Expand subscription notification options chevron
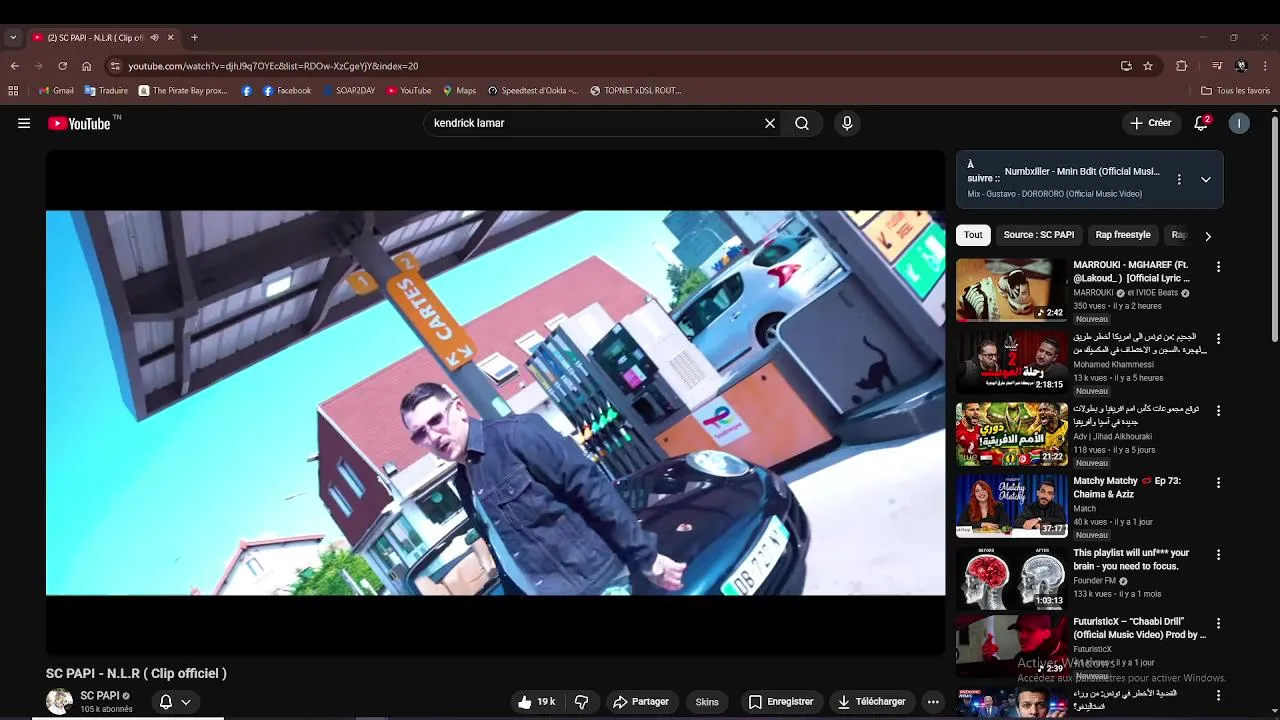This screenshot has width=1280, height=720. [186, 702]
